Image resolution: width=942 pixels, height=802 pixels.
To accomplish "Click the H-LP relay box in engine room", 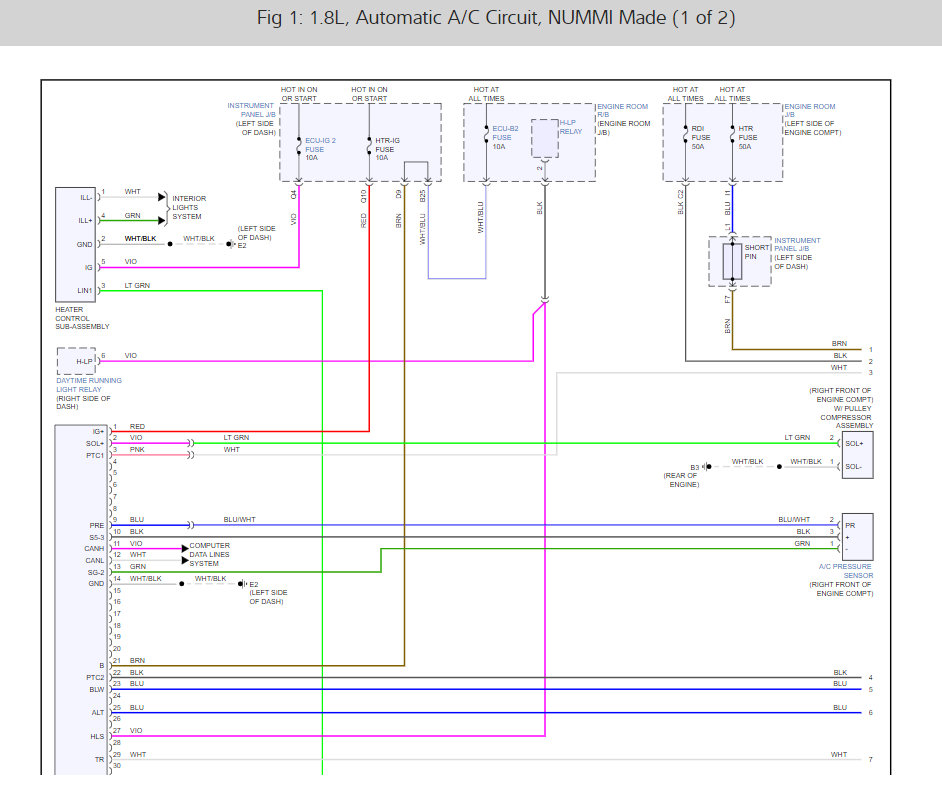I will 544,140.
